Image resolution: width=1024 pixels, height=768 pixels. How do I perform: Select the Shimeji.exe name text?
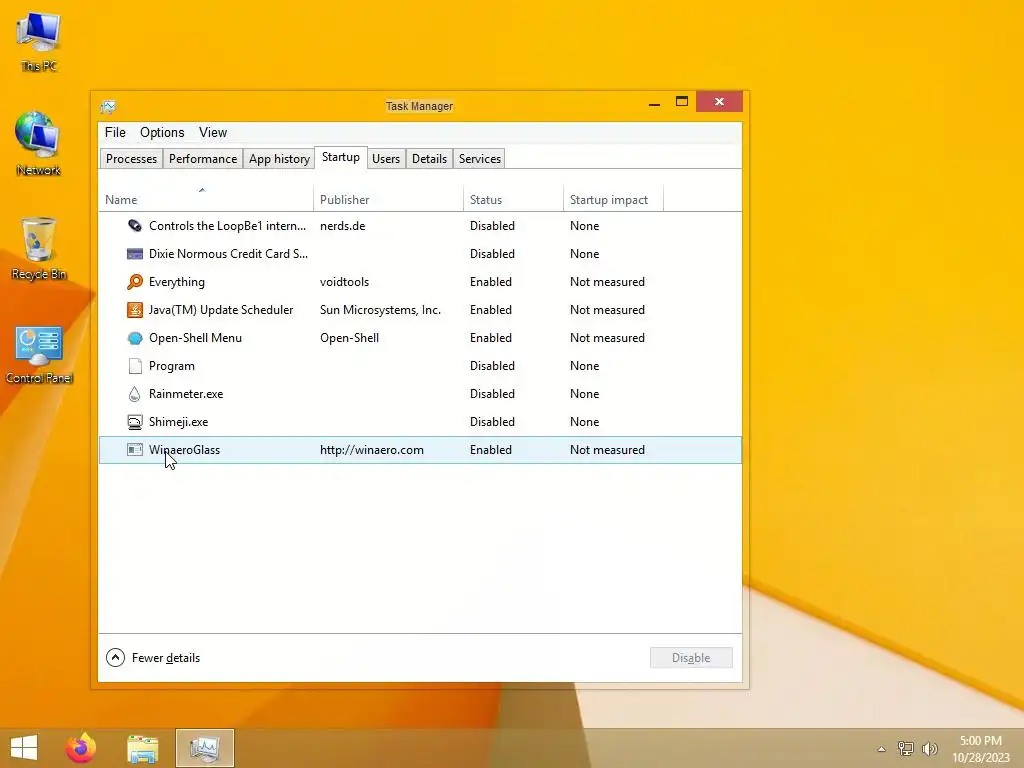click(x=178, y=423)
